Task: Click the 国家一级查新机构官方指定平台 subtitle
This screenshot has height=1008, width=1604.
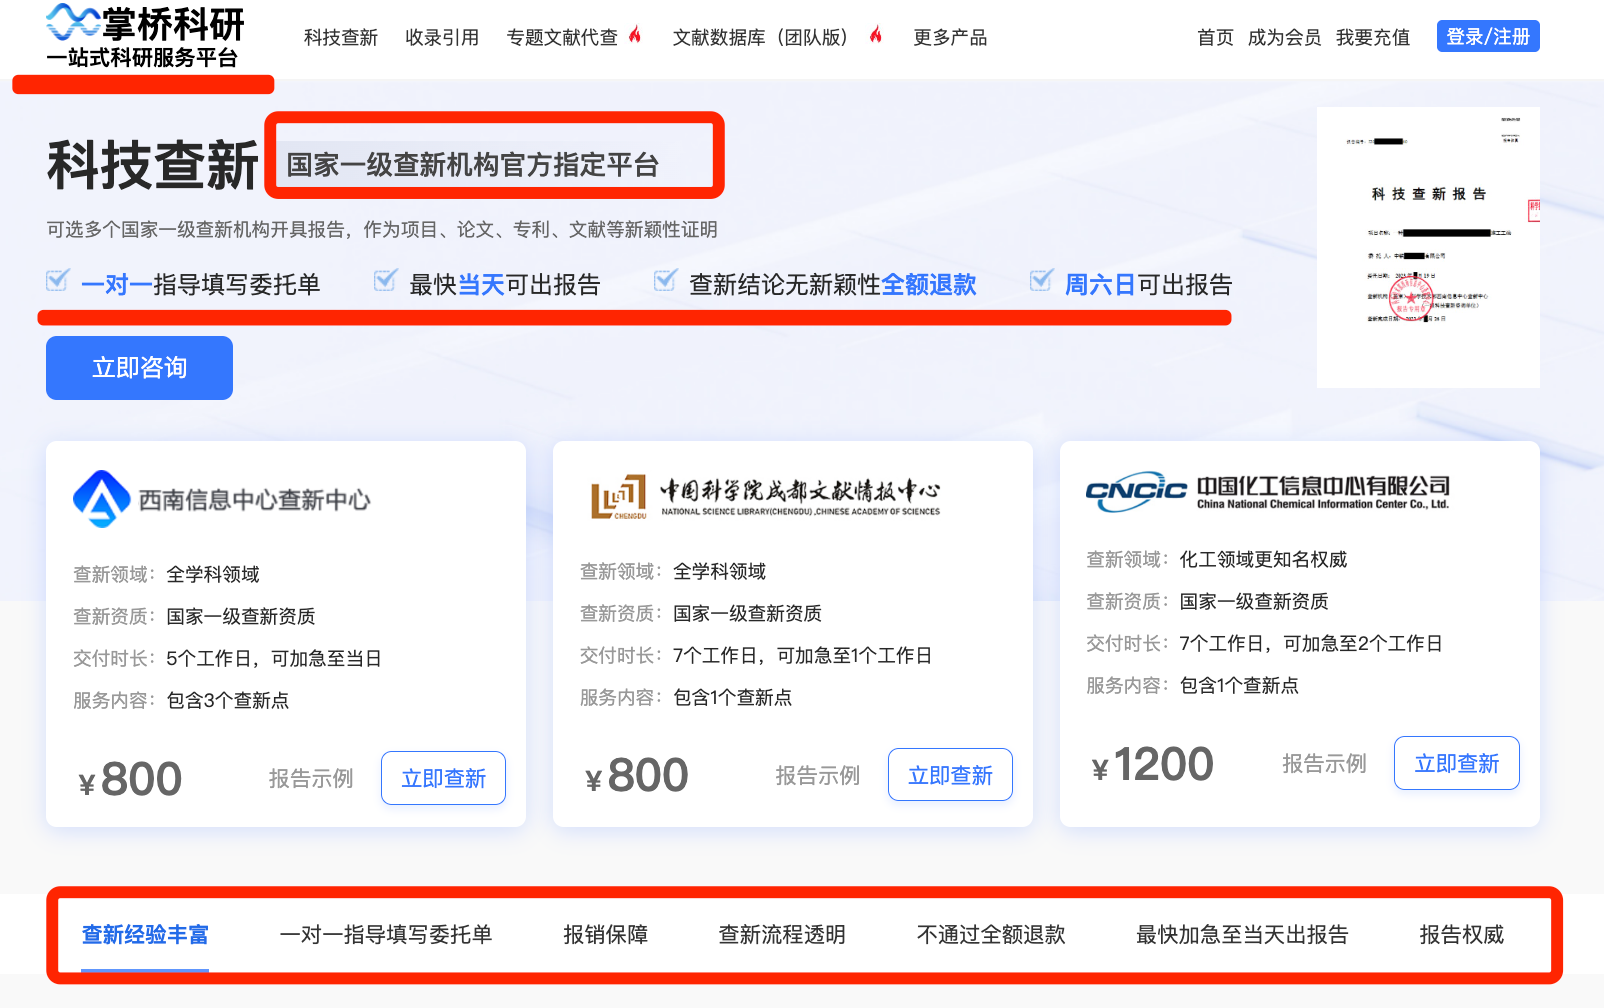Action: pos(473,164)
